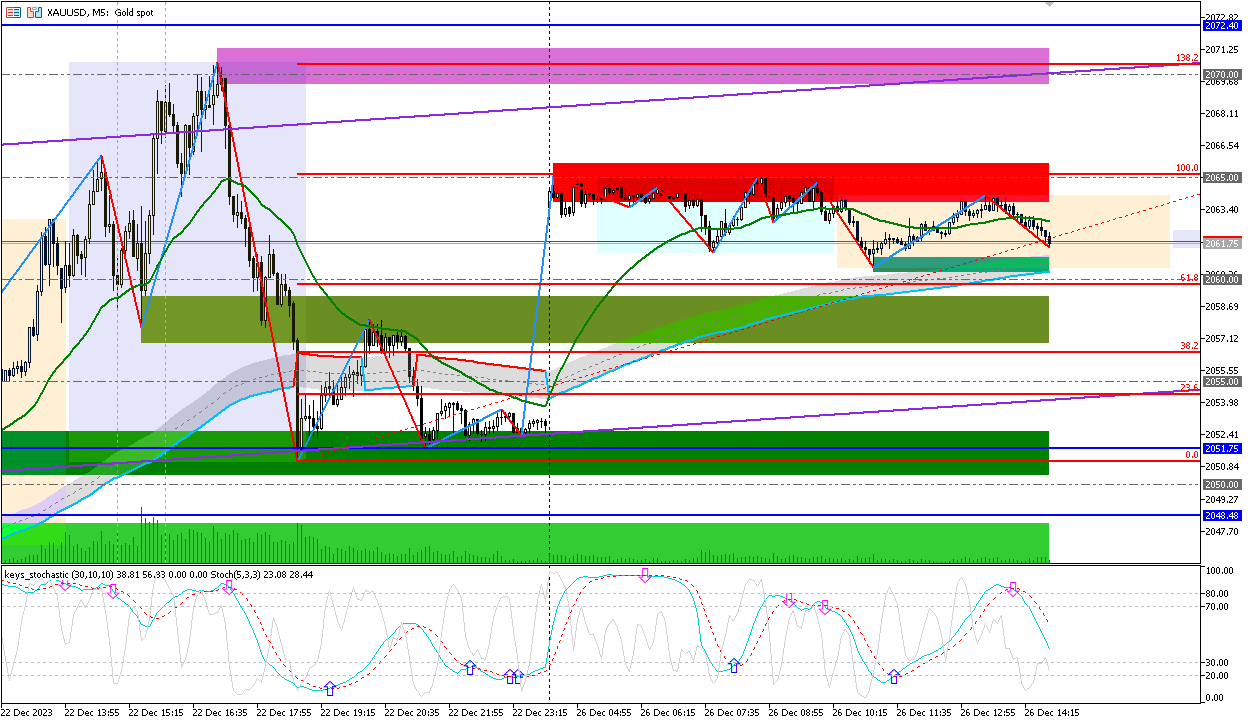Click the gray 2050.00 level price label
This screenshot has height=721, width=1250.
(x=1223, y=484)
